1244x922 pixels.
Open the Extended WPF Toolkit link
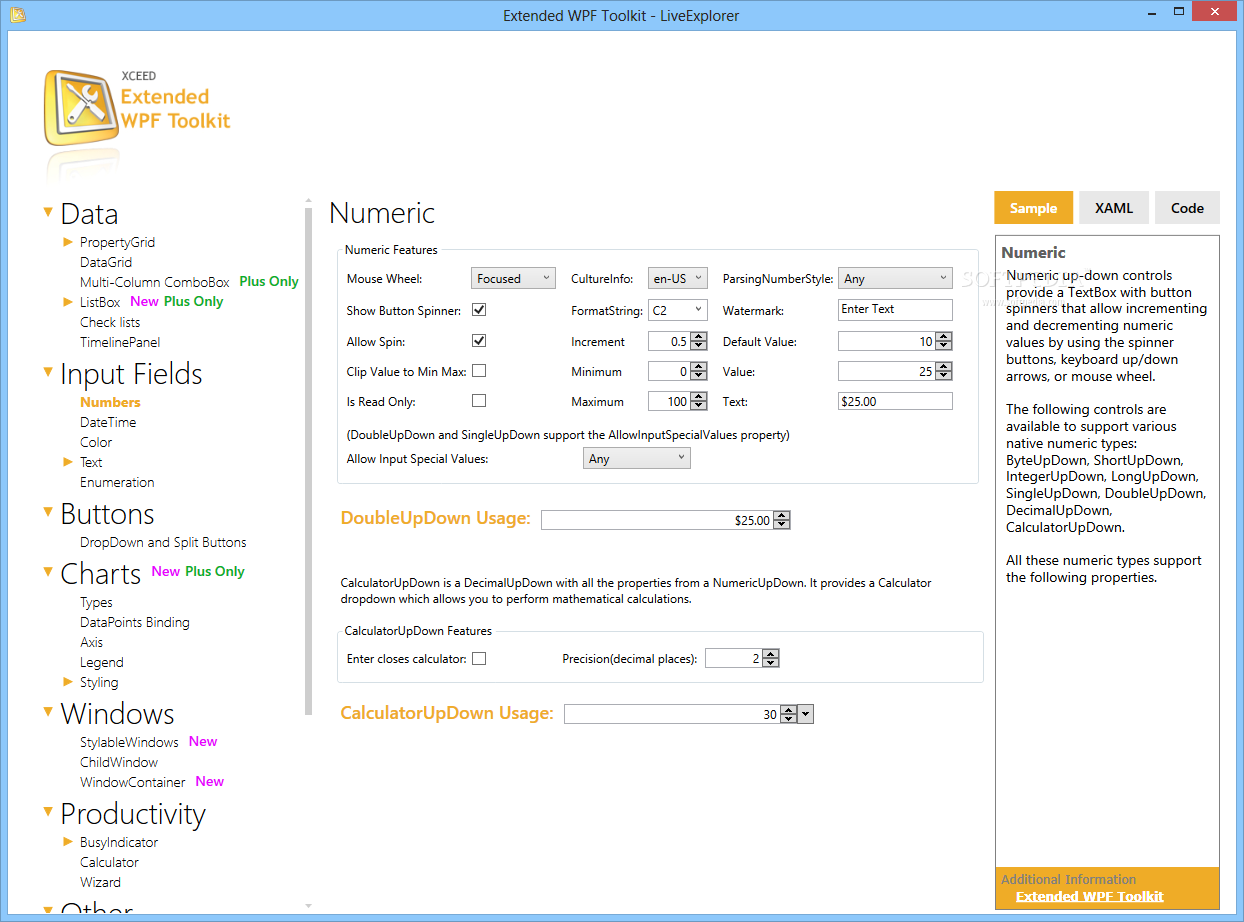click(x=1089, y=896)
